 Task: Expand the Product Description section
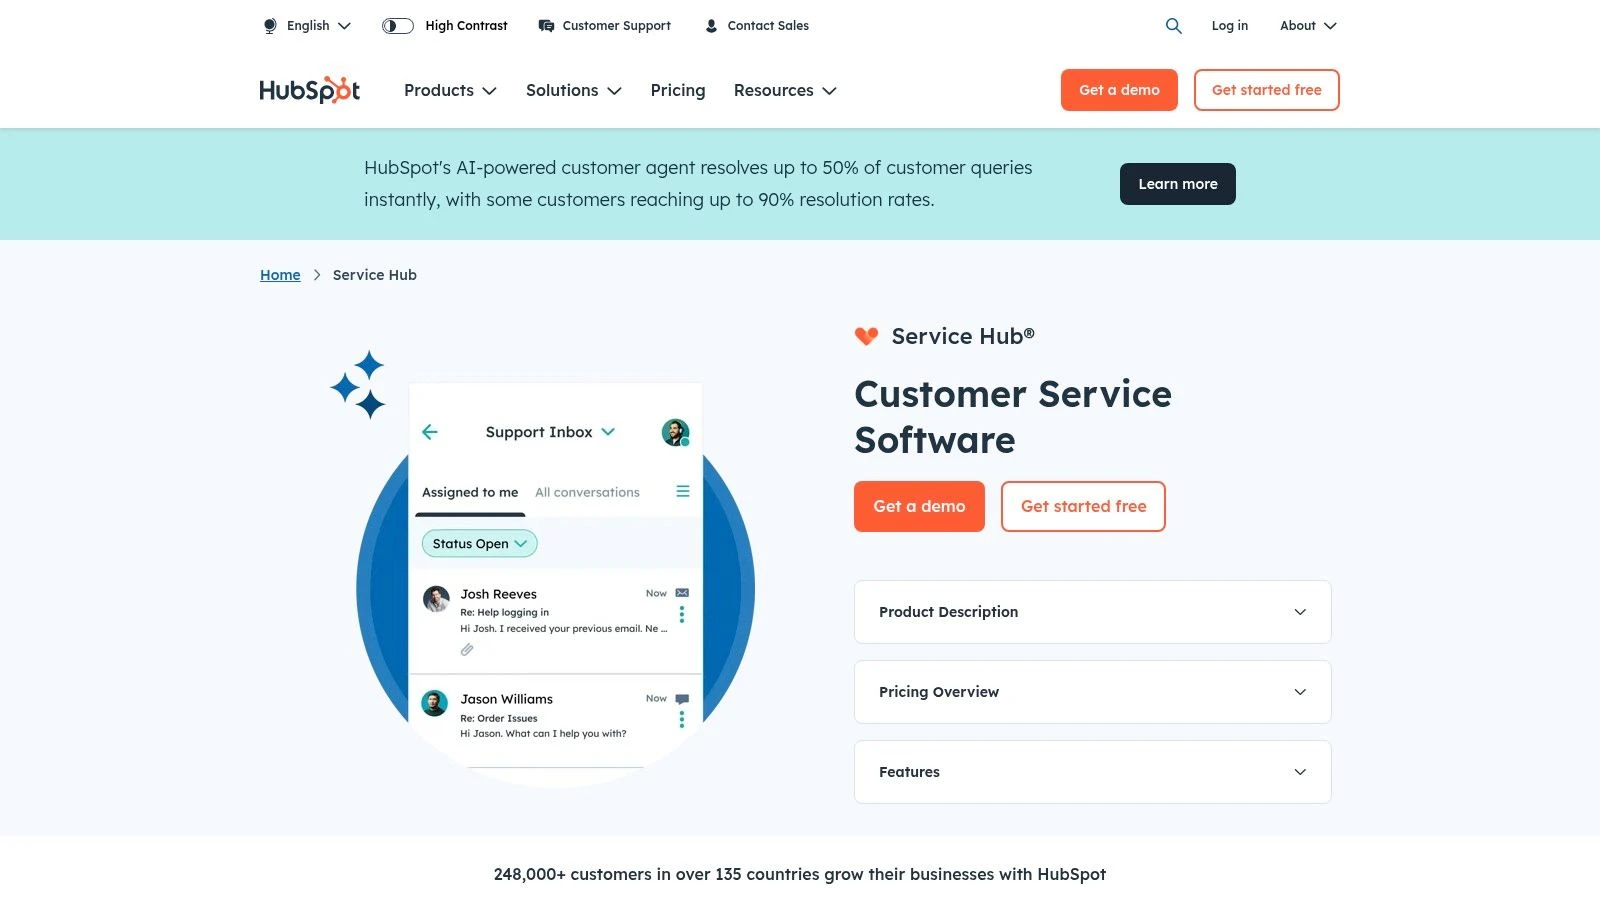(1093, 612)
